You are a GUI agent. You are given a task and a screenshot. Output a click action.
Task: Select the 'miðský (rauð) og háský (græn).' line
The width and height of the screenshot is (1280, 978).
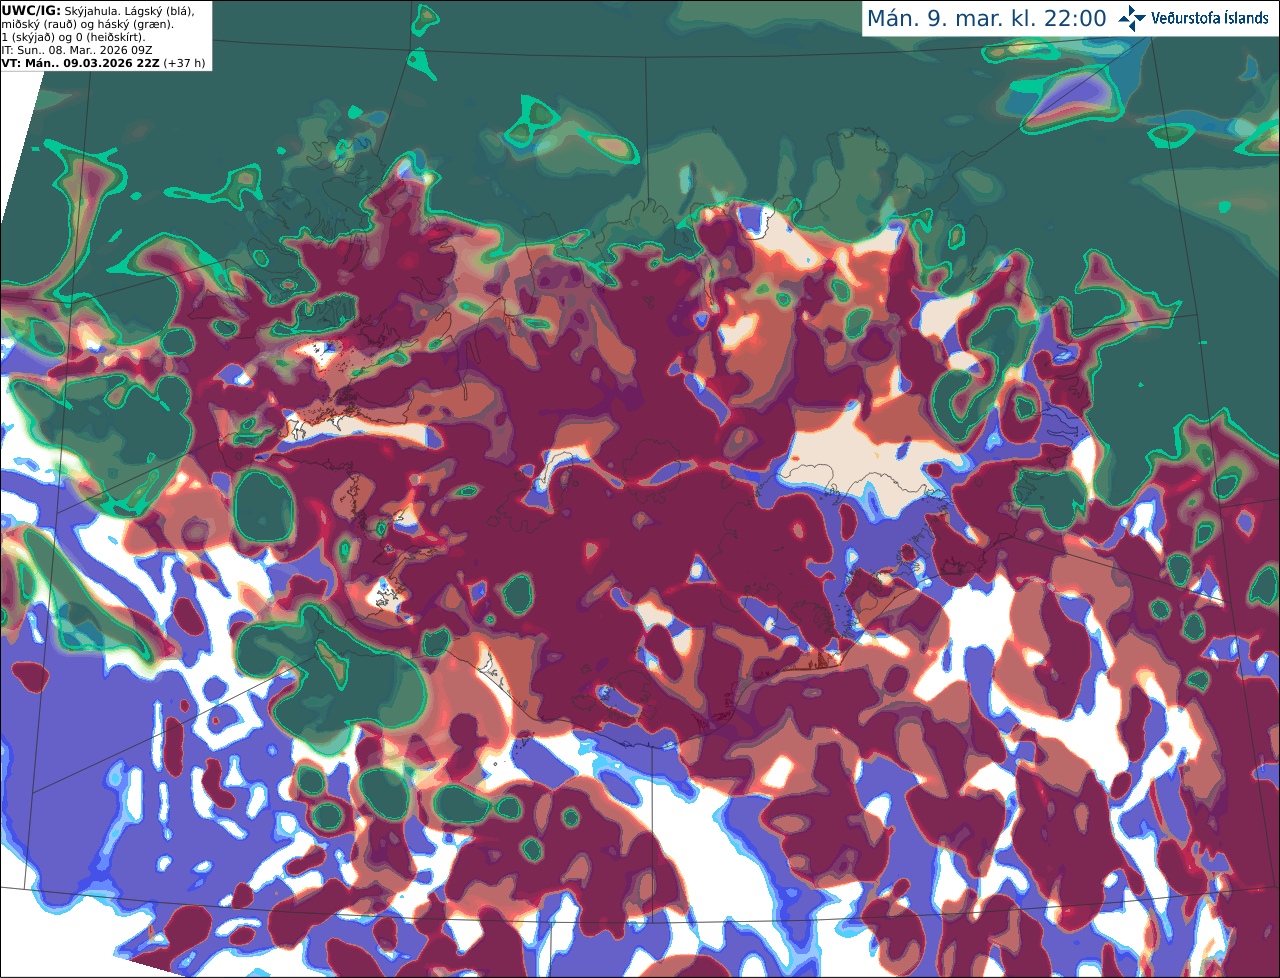click(x=87, y=24)
